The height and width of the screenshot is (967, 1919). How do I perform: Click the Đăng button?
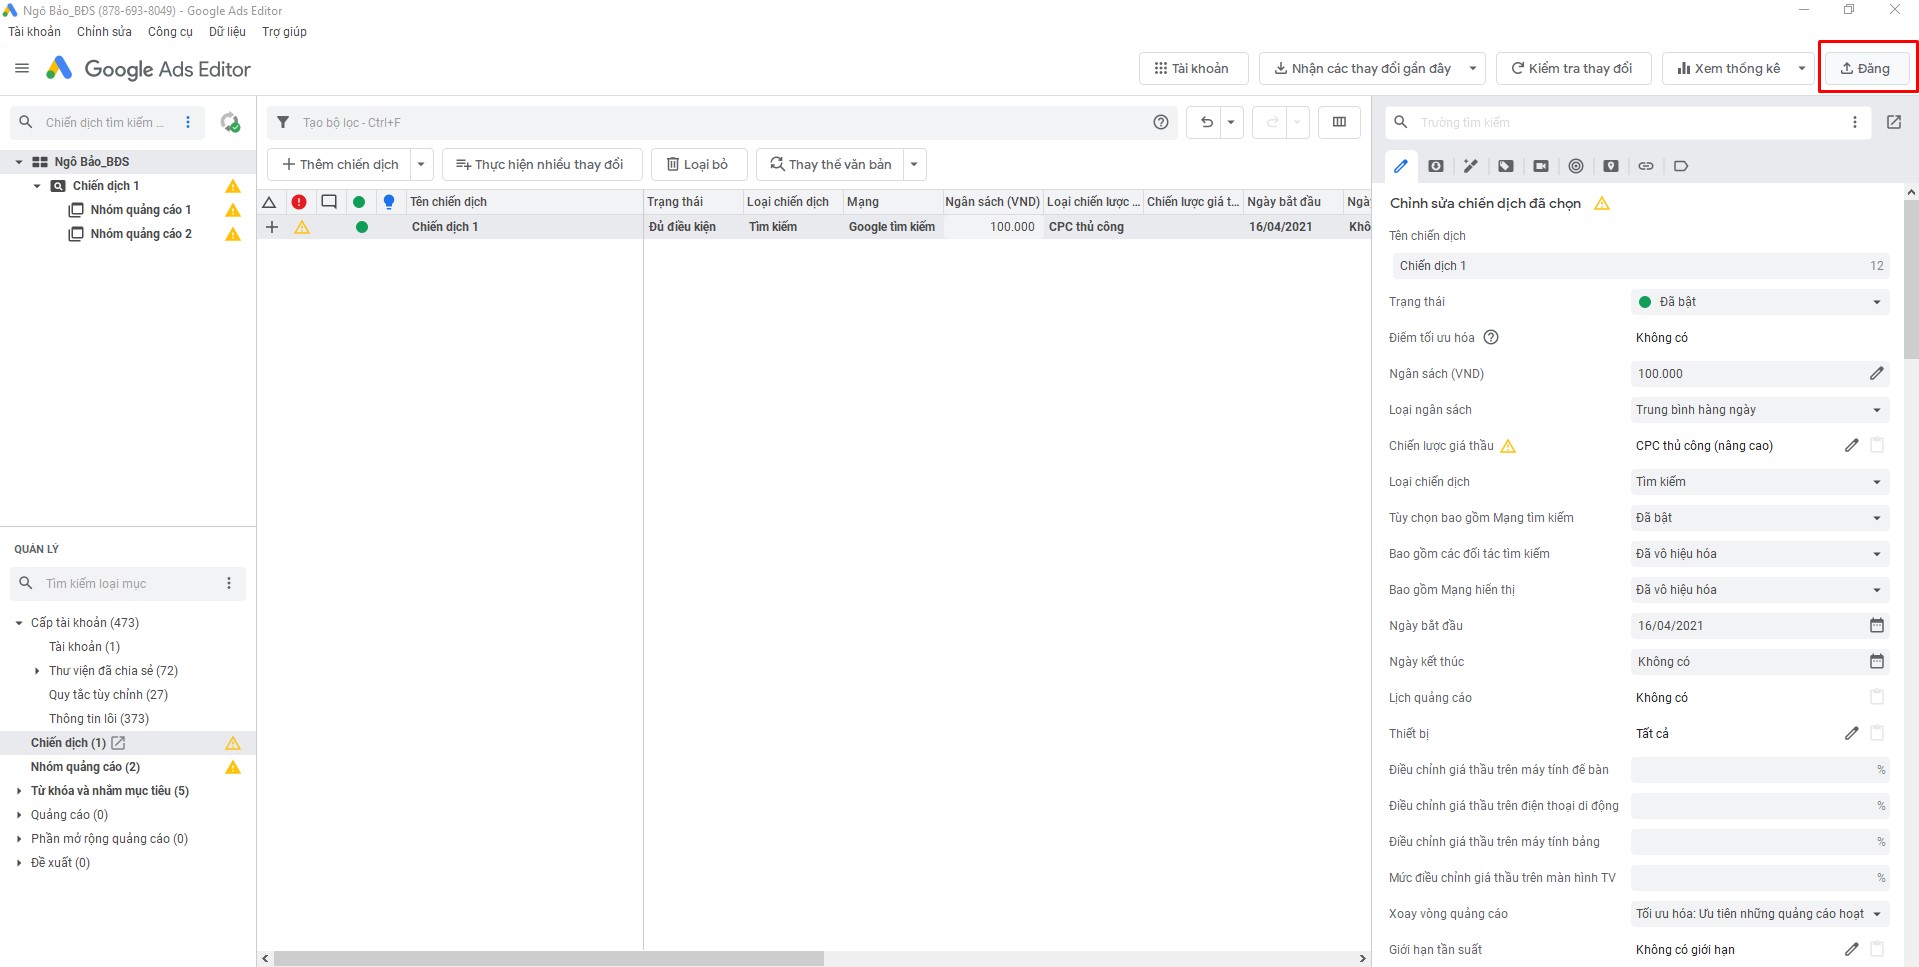1865,68
